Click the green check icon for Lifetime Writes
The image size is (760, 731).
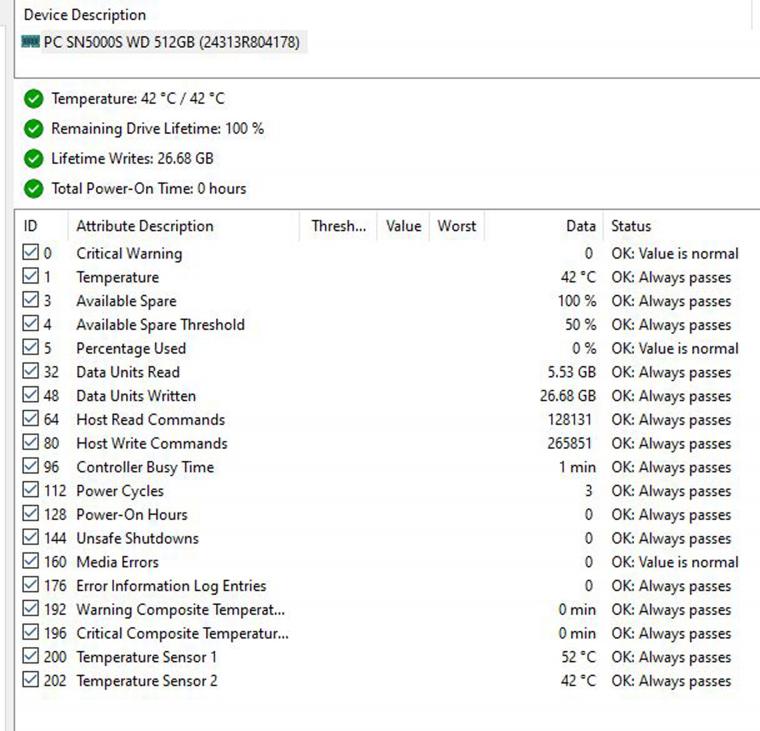point(34,158)
